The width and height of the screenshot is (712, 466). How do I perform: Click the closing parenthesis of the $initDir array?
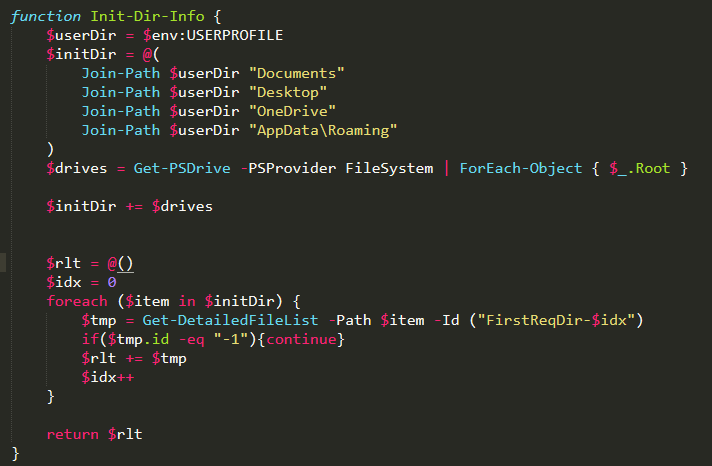pos(50,149)
